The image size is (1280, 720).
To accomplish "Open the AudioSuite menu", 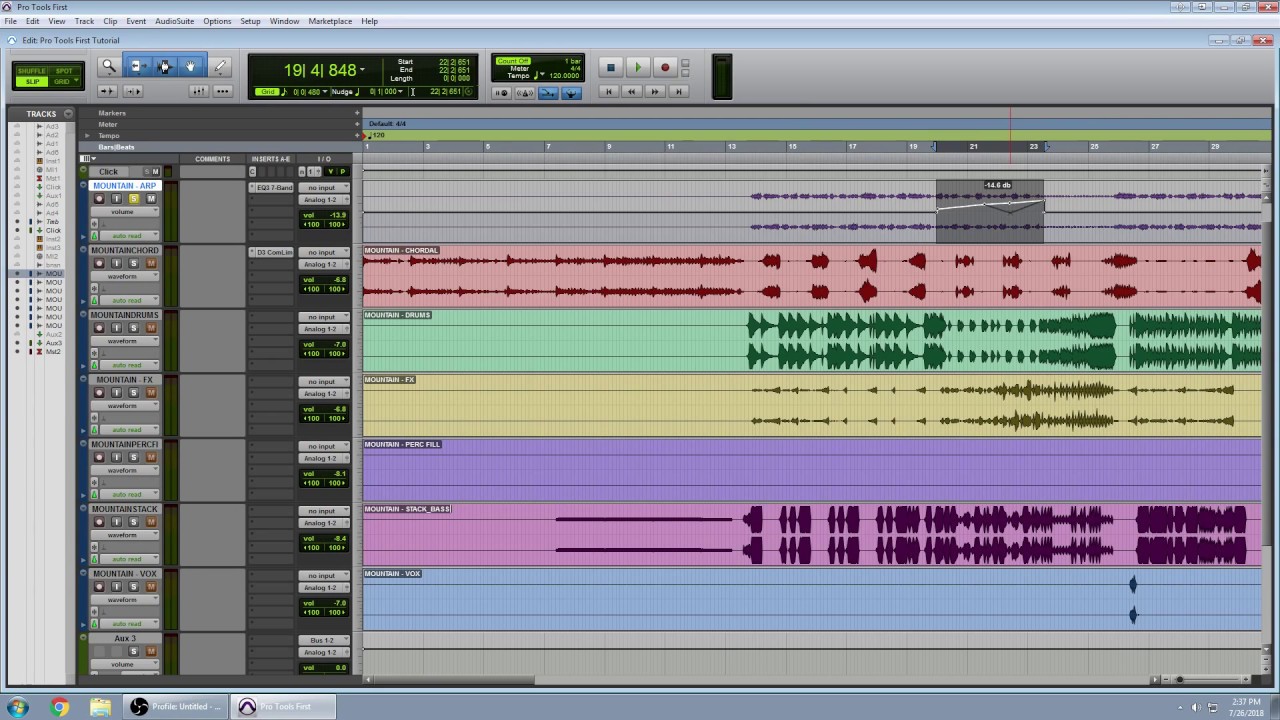I will point(175,21).
